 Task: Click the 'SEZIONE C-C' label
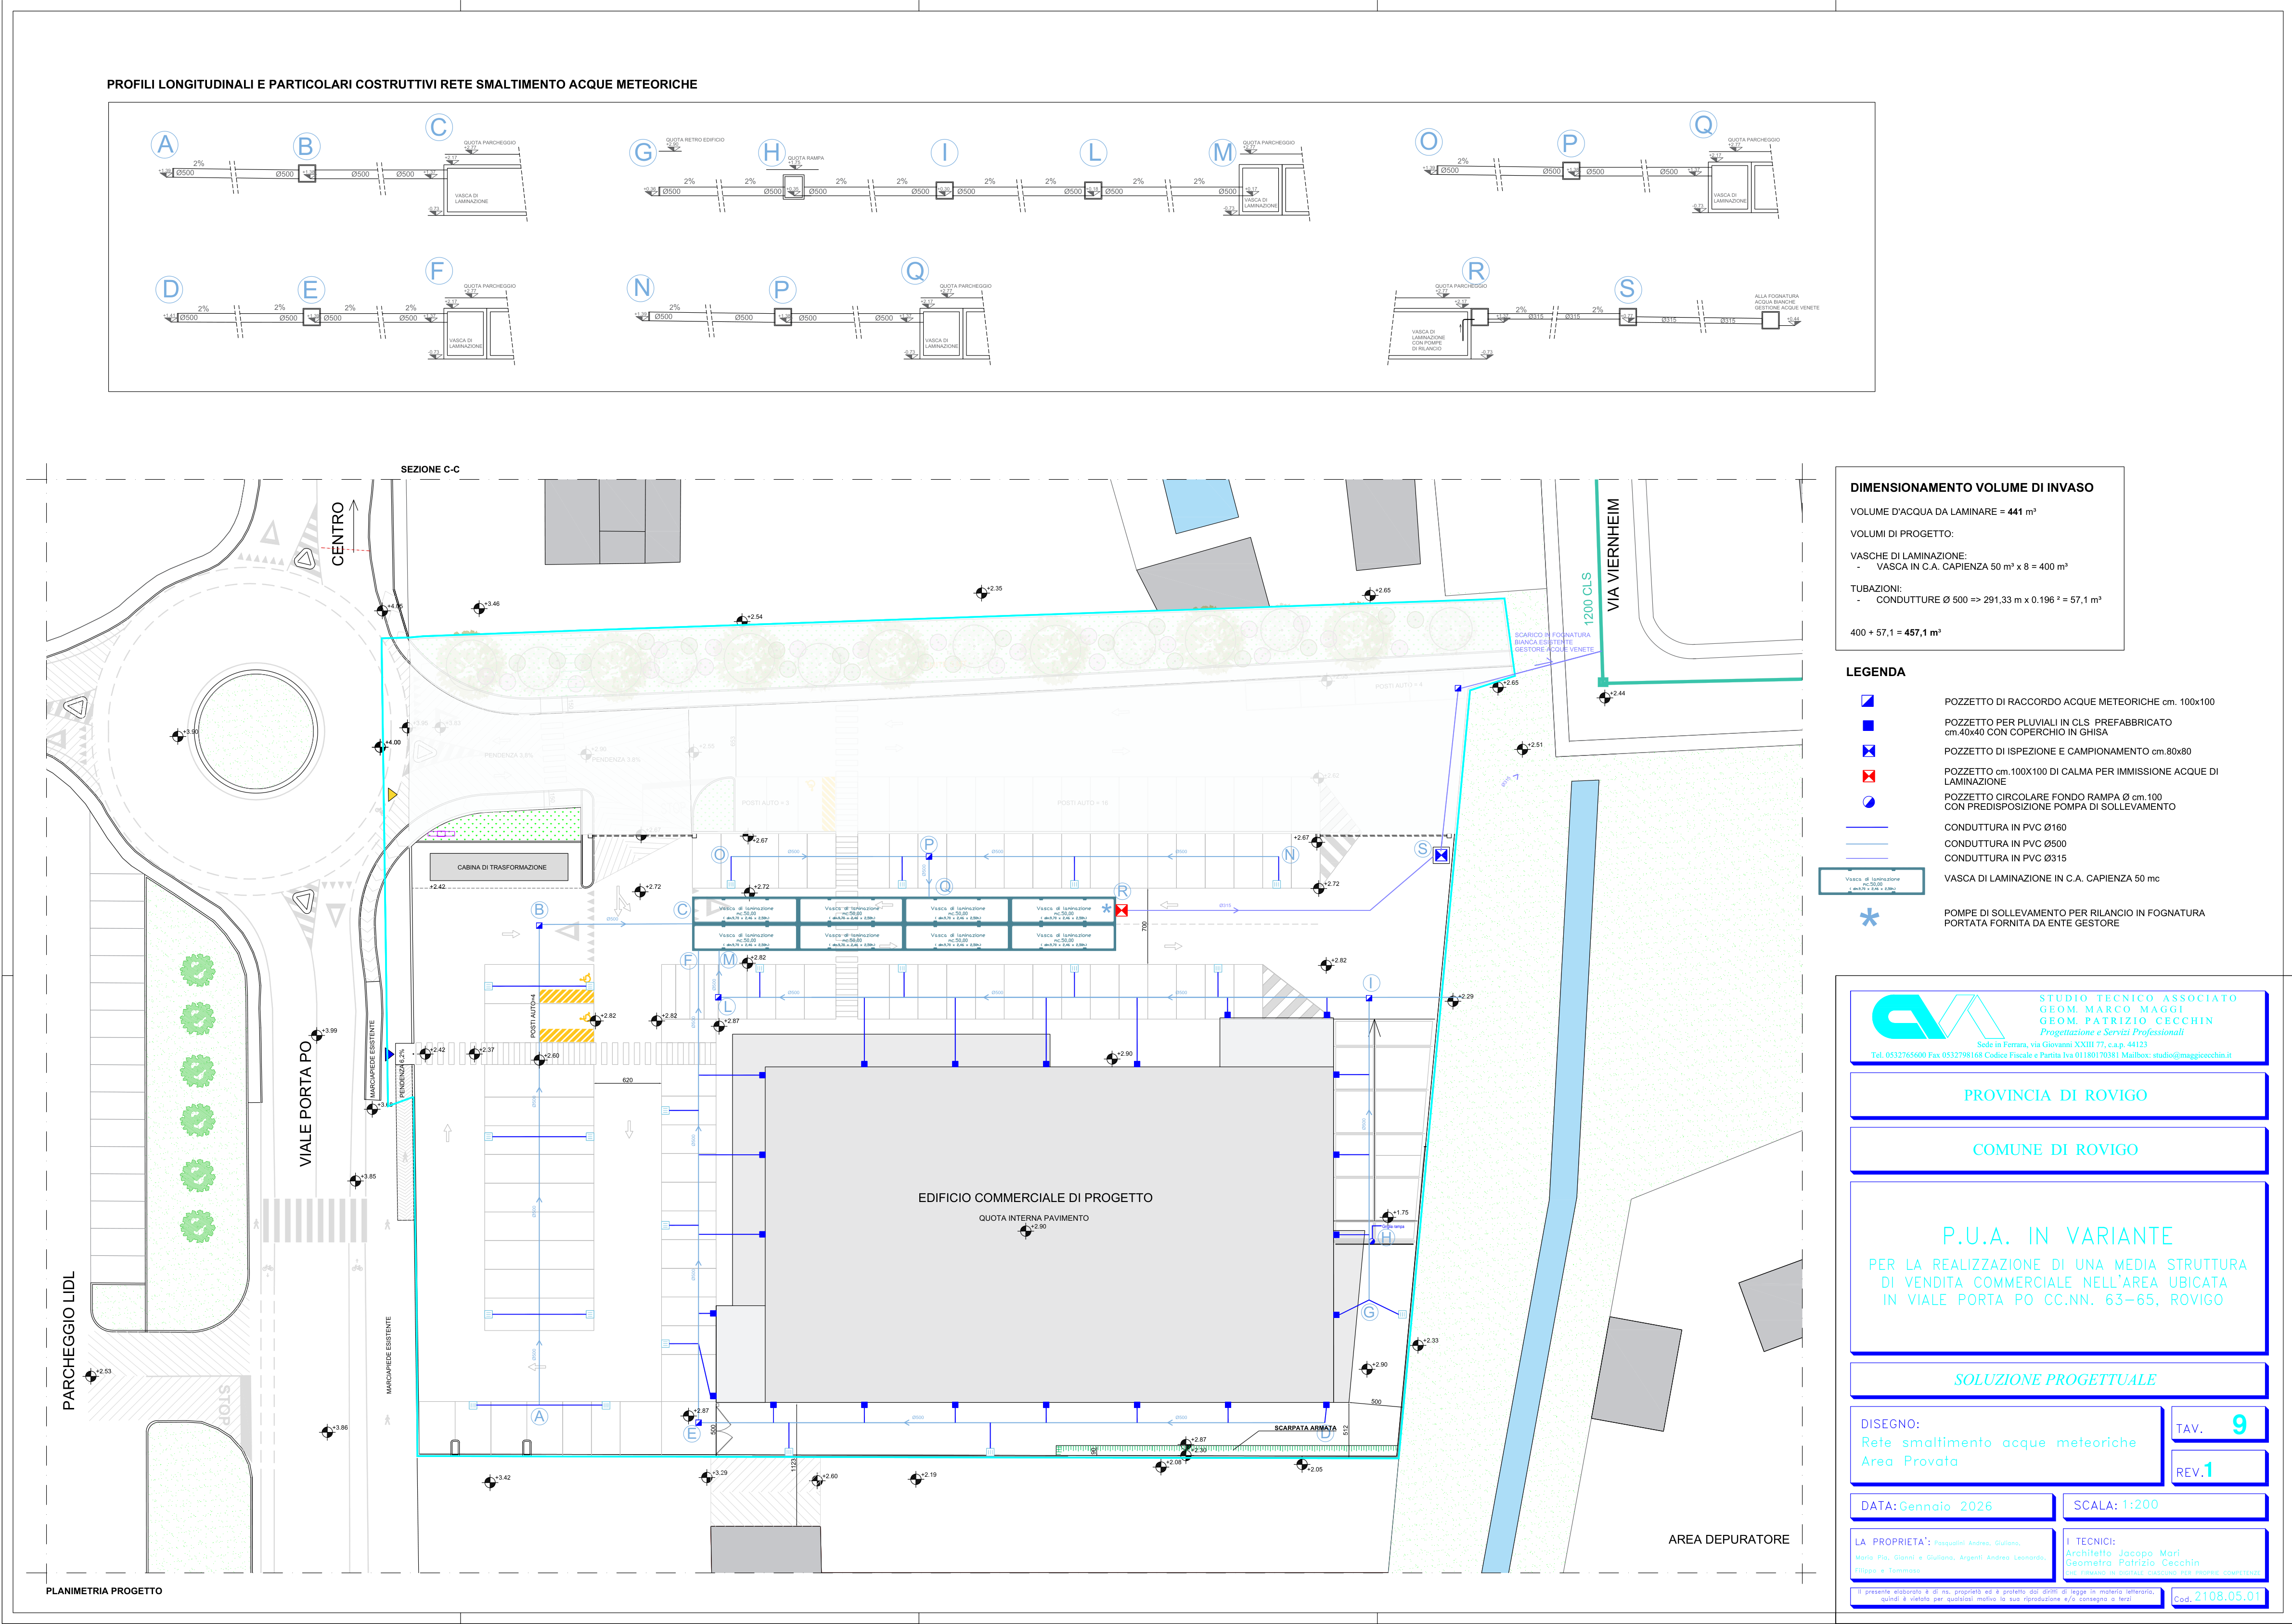click(x=430, y=470)
